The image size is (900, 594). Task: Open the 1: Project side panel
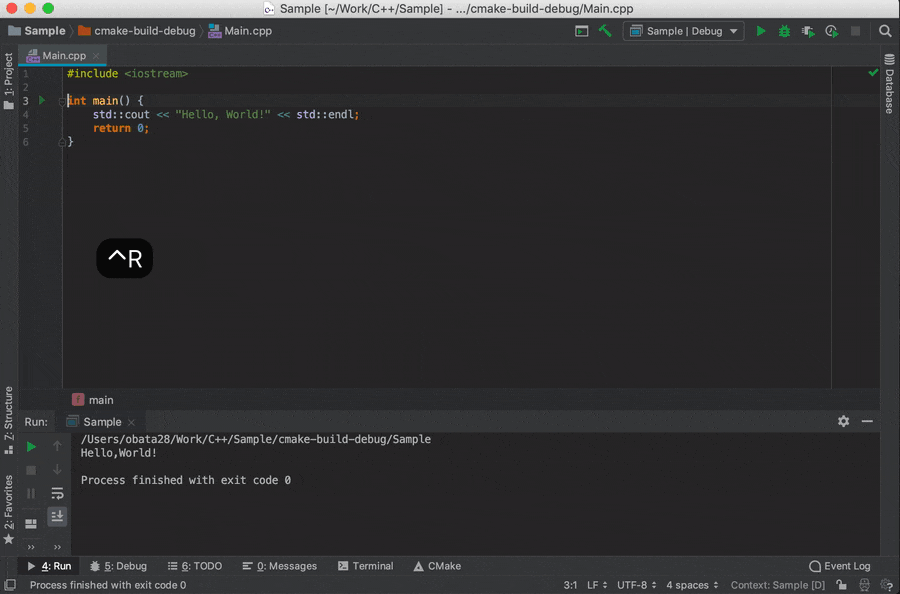[9, 80]
